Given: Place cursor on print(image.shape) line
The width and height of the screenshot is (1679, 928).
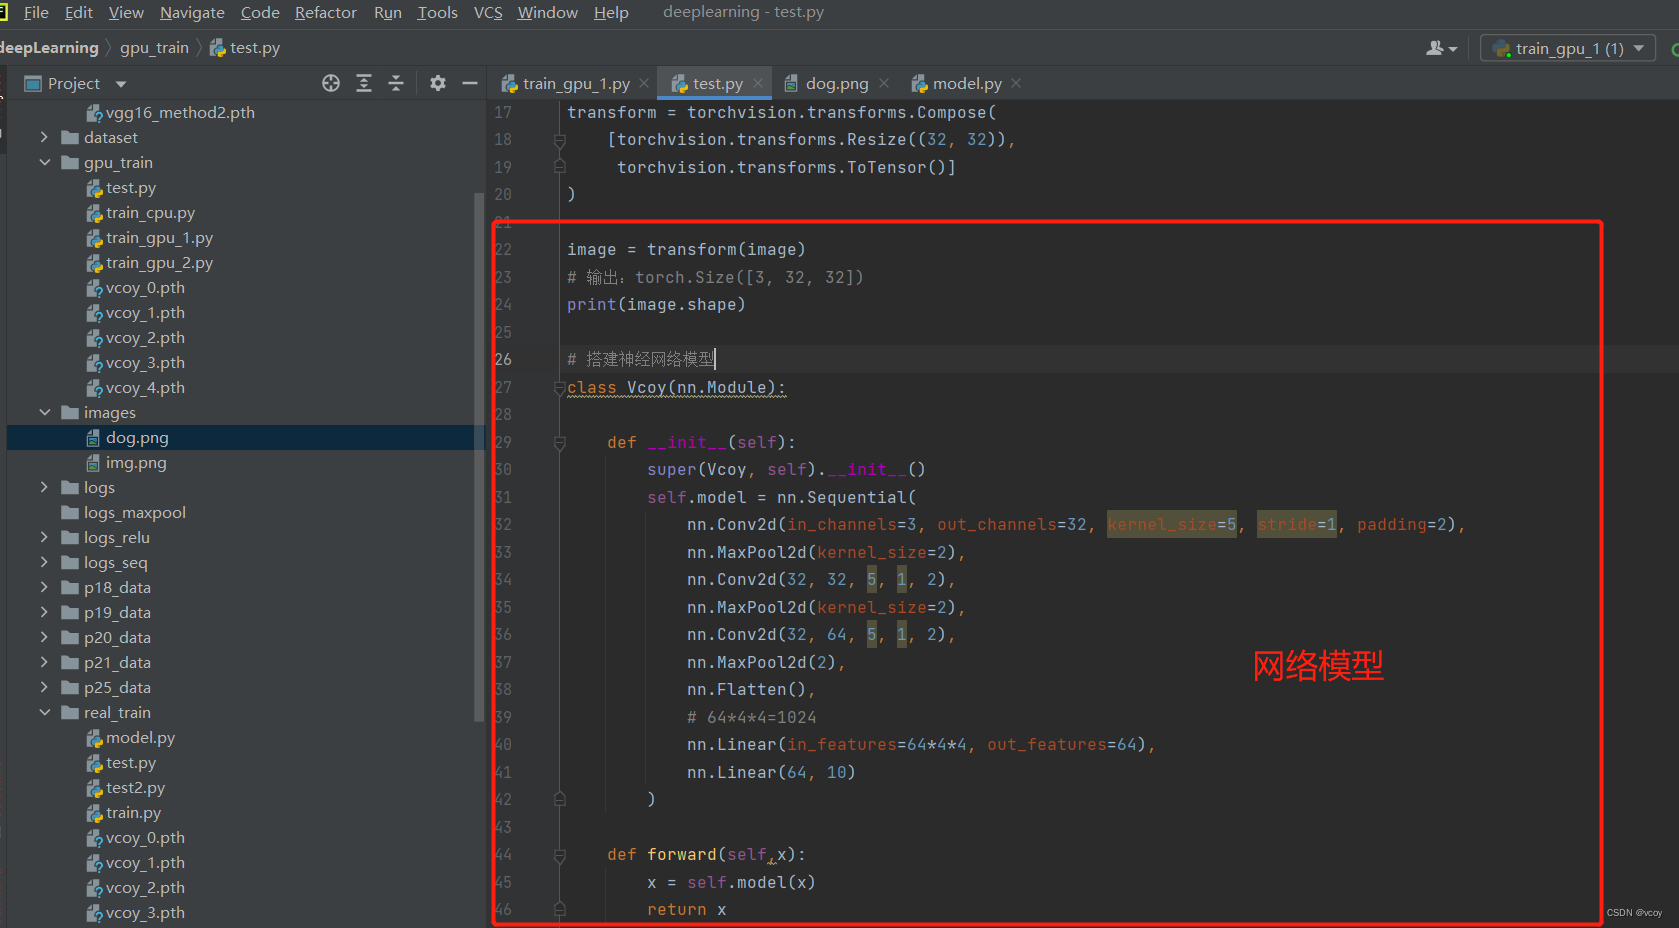Looking at the screenshot, I should 656,304.
